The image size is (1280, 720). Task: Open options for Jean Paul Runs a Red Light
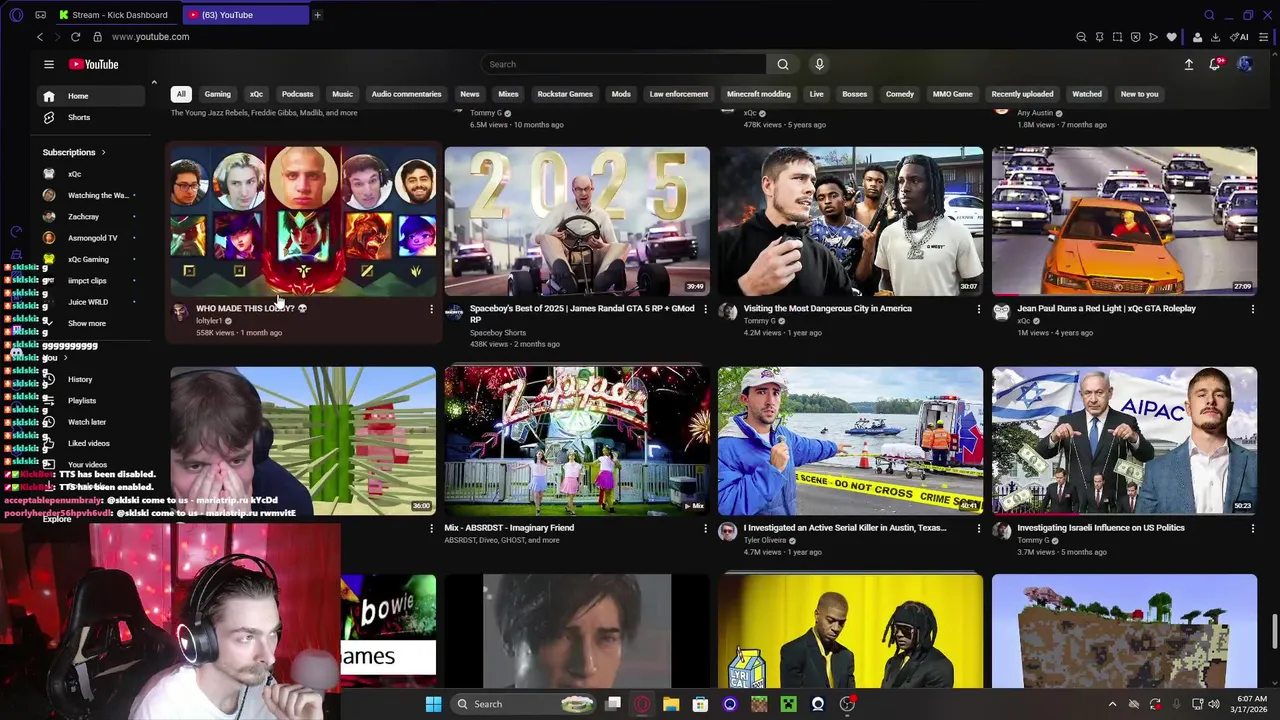[1252, 309]
